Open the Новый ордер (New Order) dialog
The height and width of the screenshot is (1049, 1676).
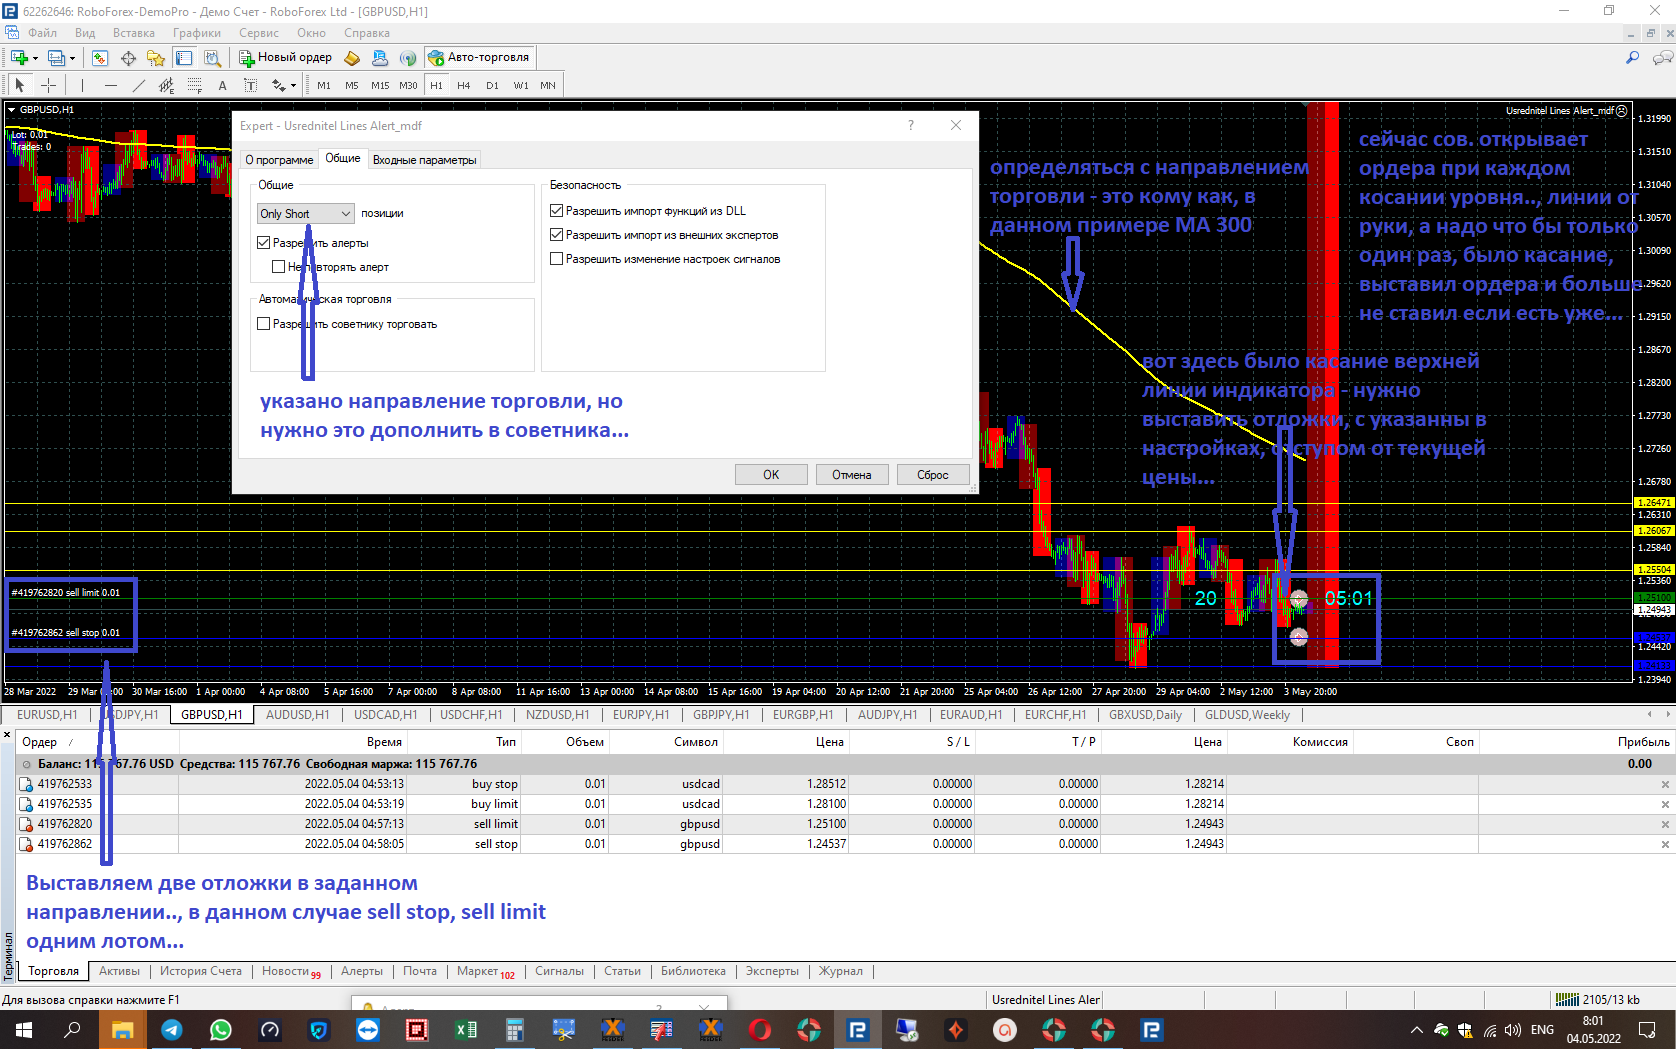coord(286,58)
